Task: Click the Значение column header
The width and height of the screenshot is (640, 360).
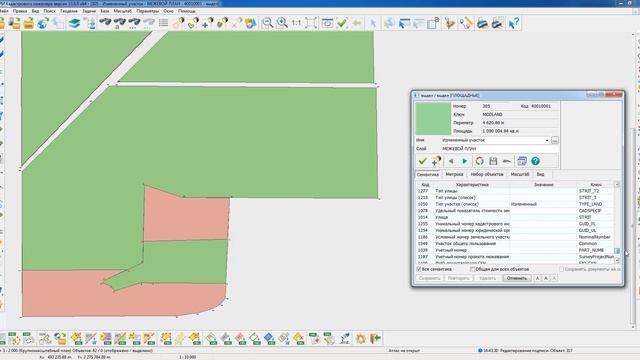Action: pyautogui.click(x=544, y=185)
